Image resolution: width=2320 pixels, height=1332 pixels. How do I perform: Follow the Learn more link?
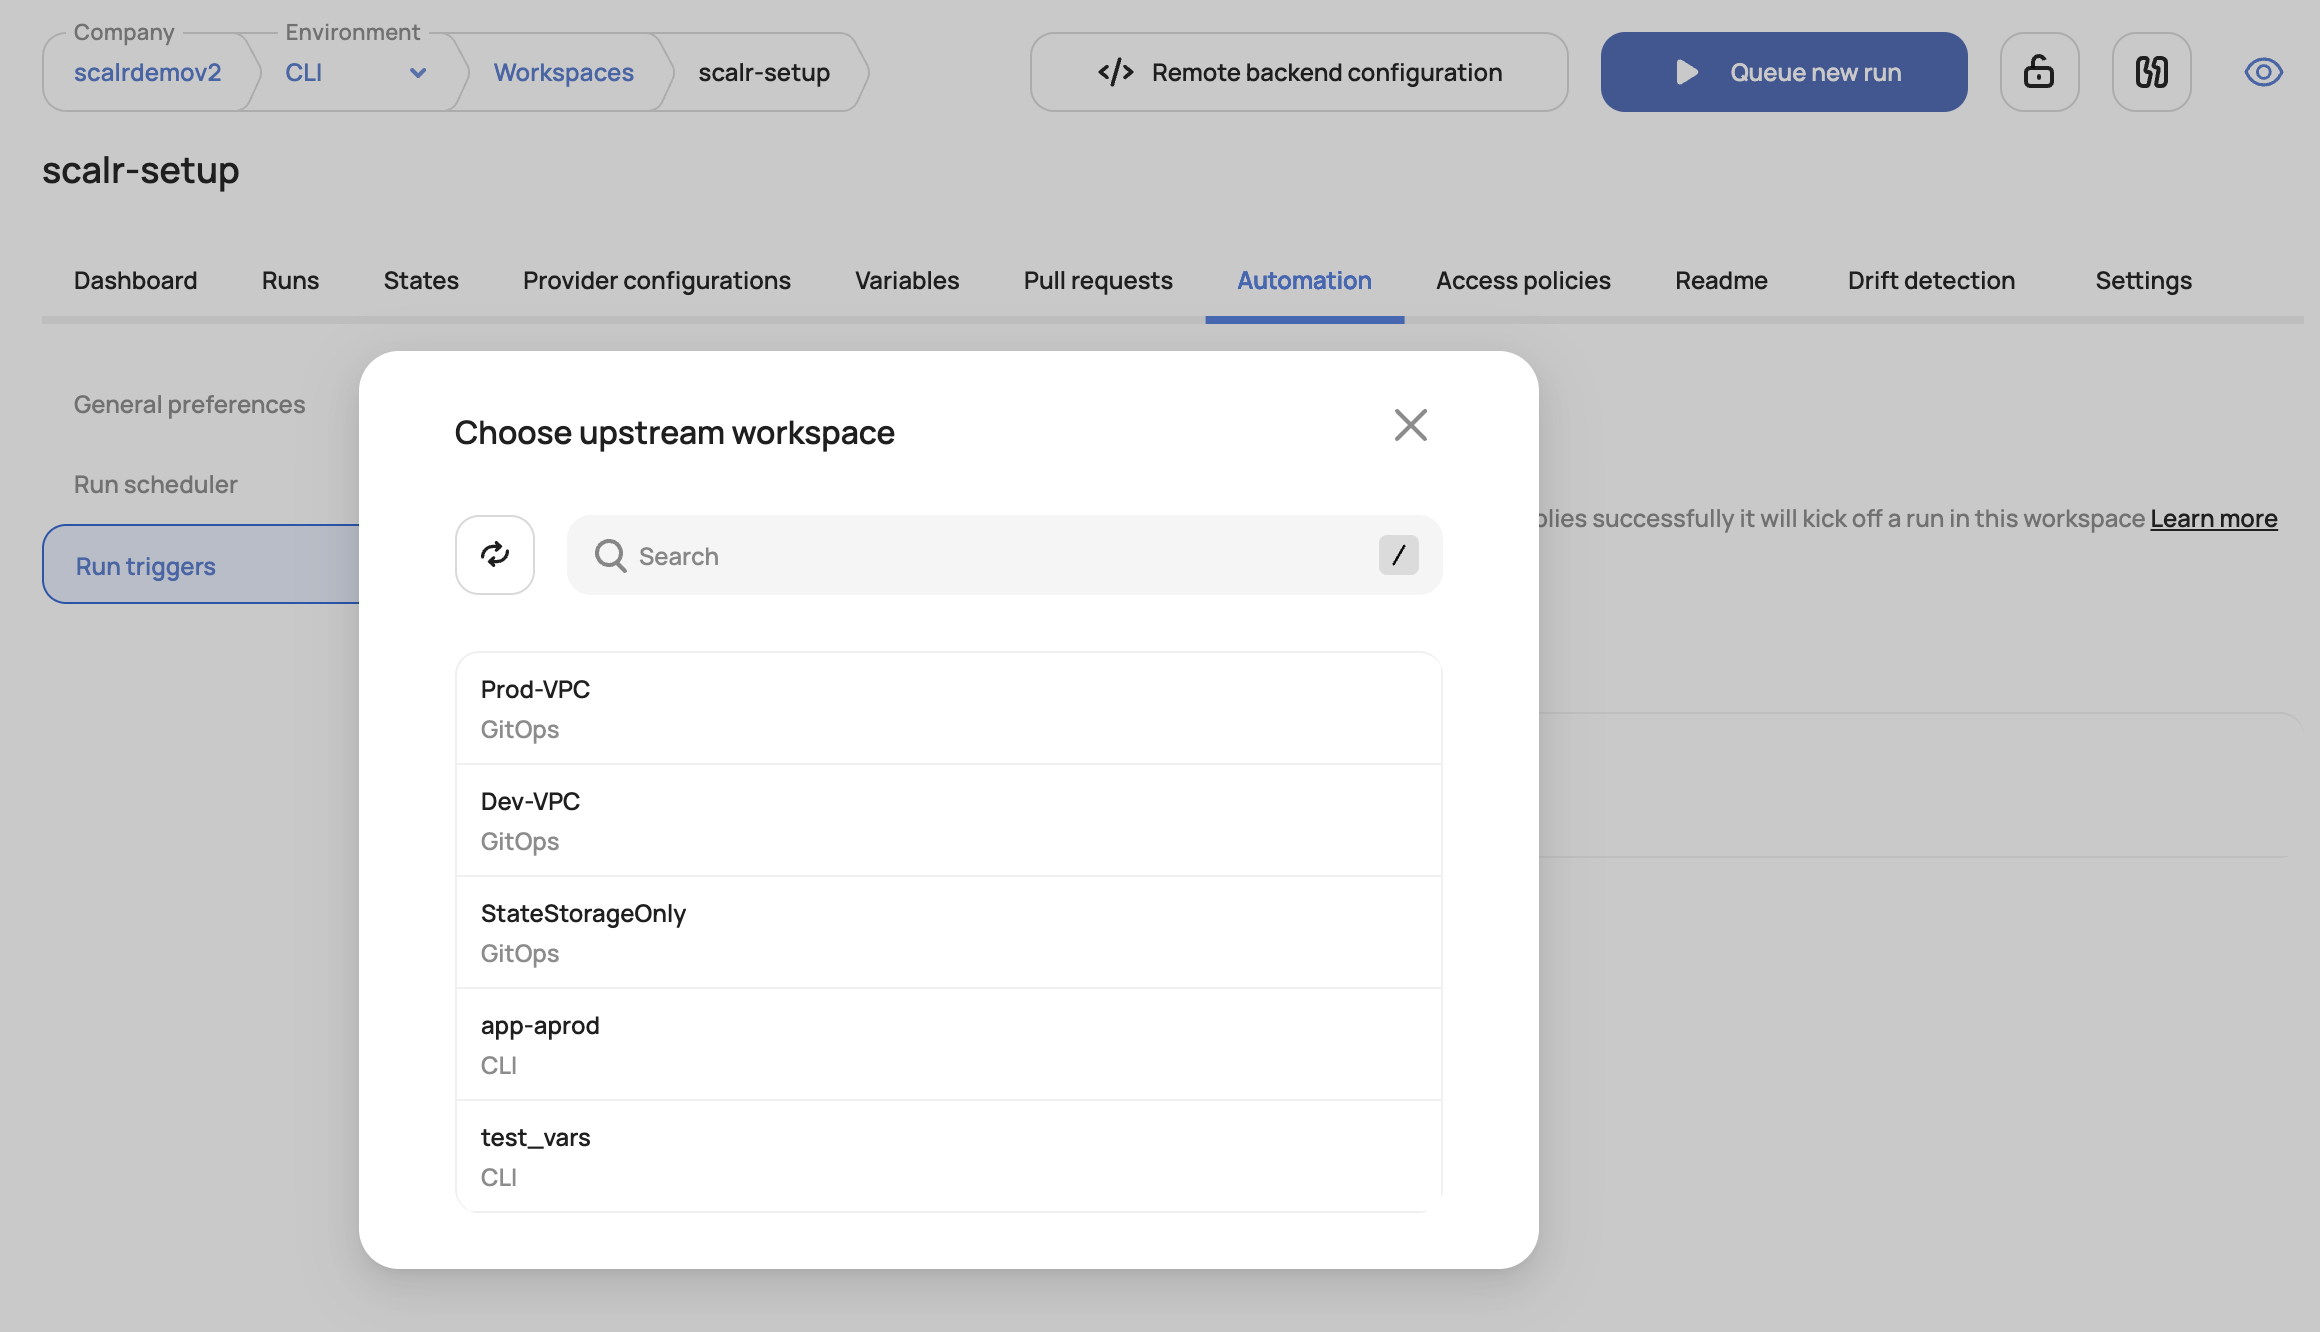coord(2213,519)
